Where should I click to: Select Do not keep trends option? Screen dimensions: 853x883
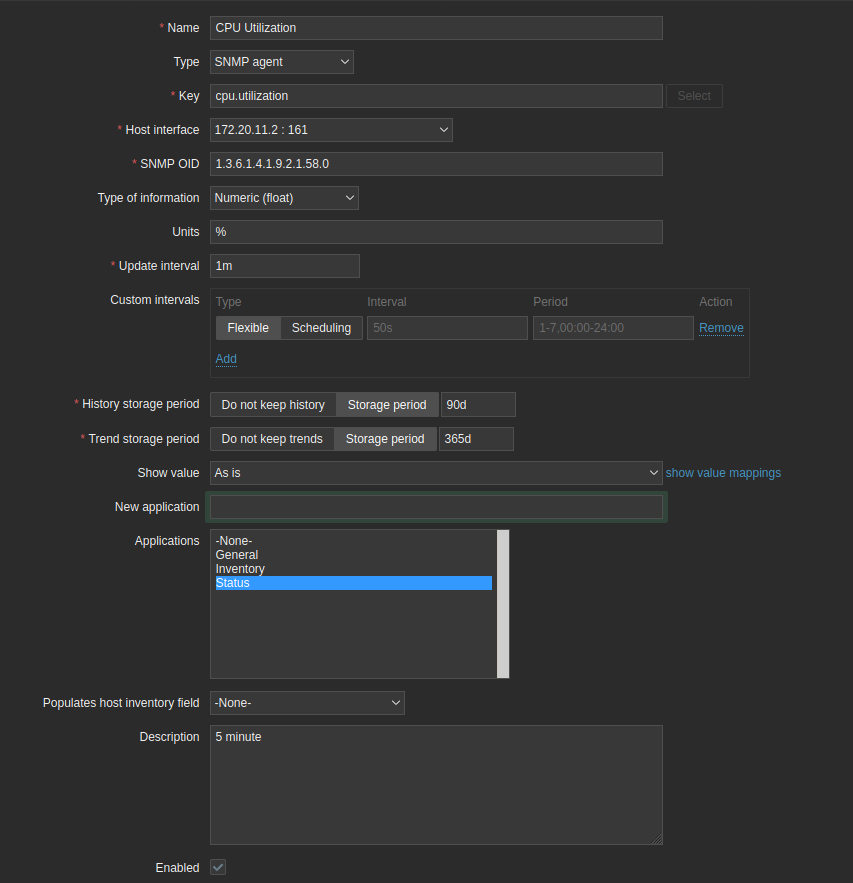tap(272, 439)
